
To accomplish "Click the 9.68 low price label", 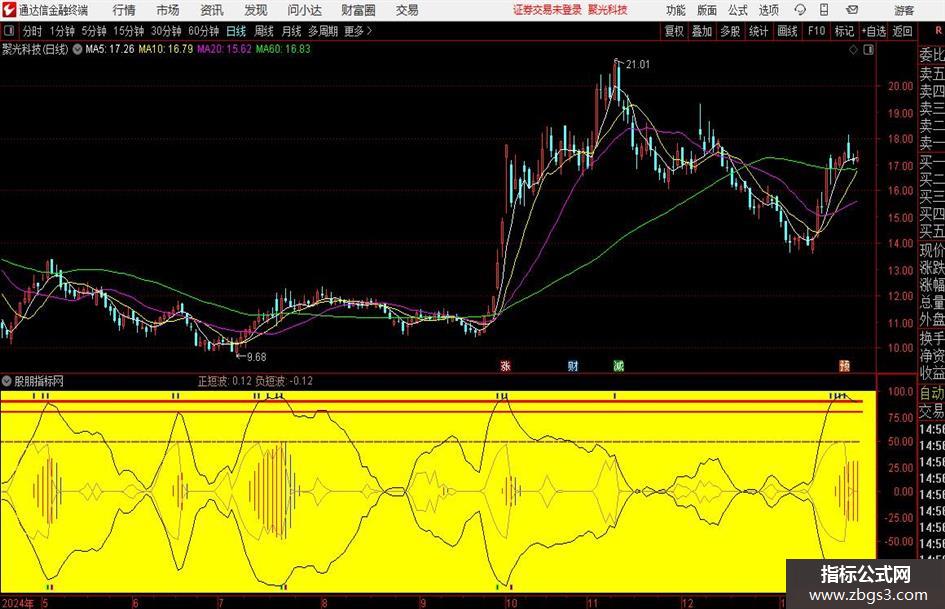I will click(257, 357).
